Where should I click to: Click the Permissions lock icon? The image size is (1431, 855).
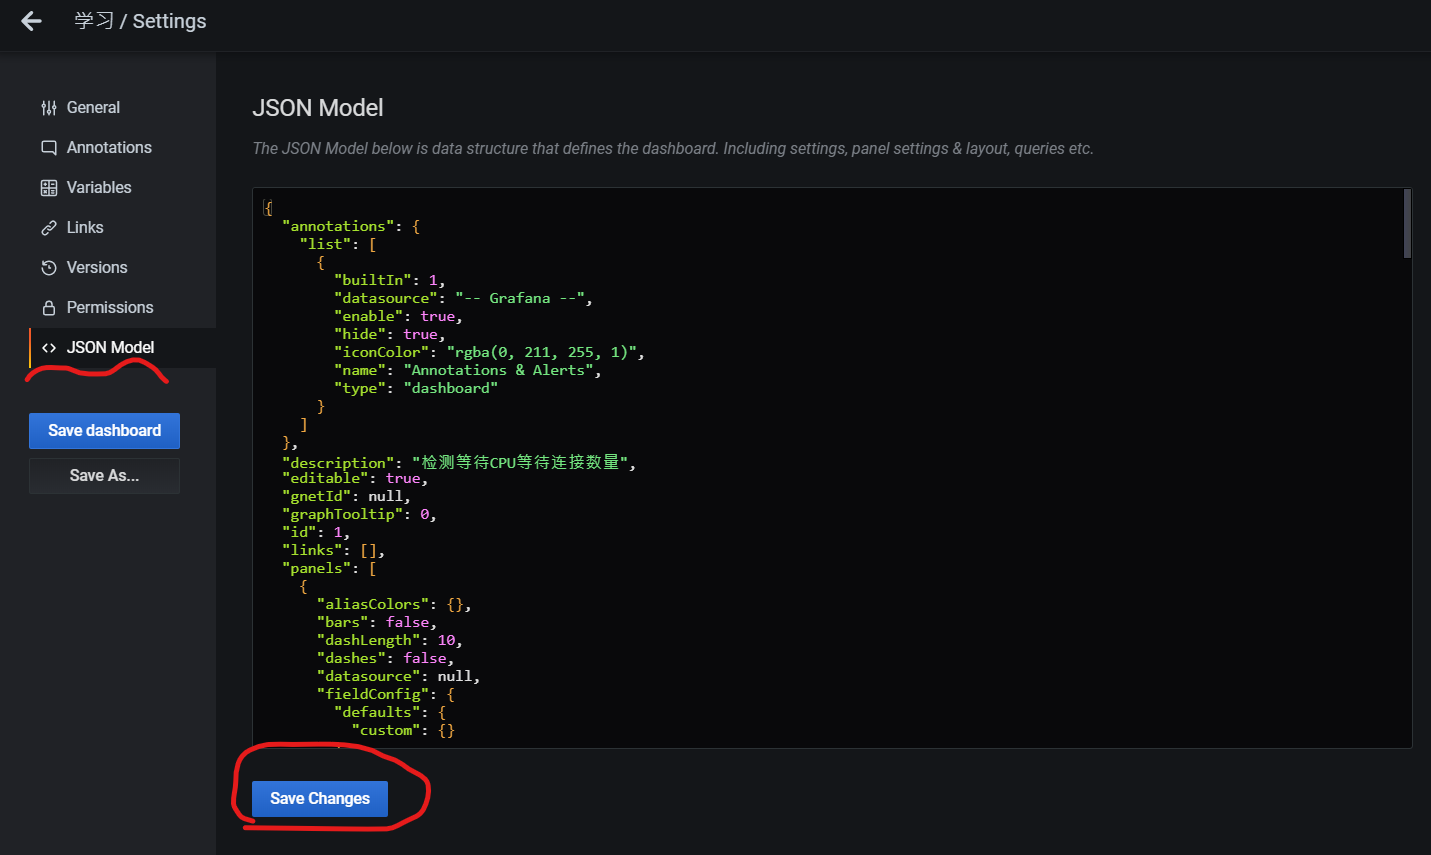[x=48, y=308]
